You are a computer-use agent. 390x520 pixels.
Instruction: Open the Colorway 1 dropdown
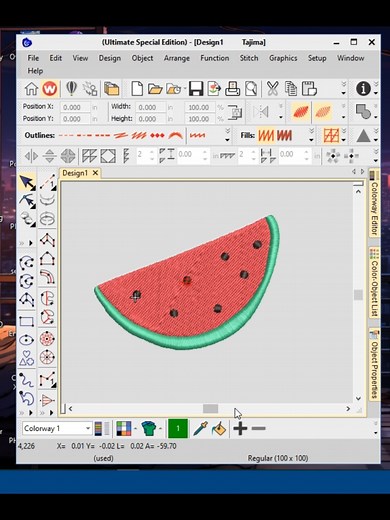88,428
